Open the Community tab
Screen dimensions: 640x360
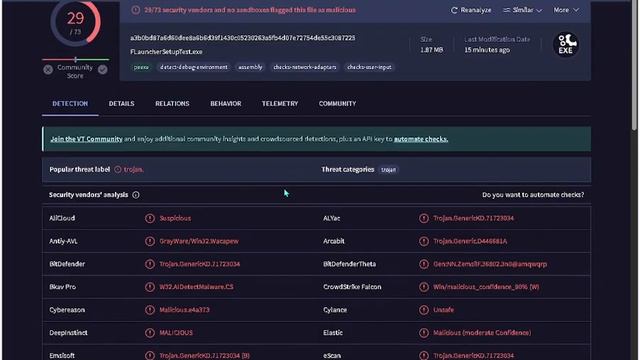(338, 104)
